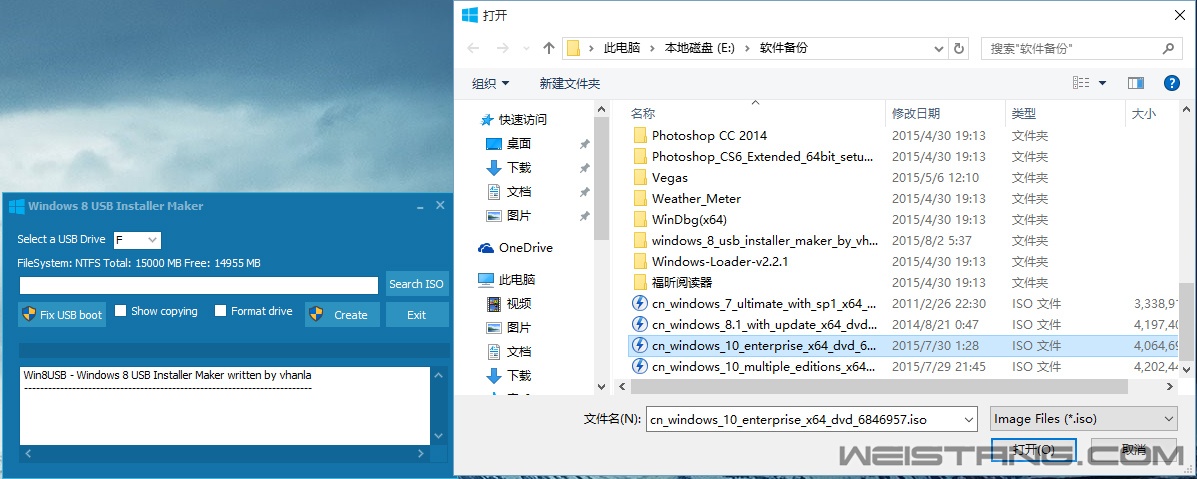Click the search magnifier icon
This screenshot has height=479, width=1197.
point(1168,48)
